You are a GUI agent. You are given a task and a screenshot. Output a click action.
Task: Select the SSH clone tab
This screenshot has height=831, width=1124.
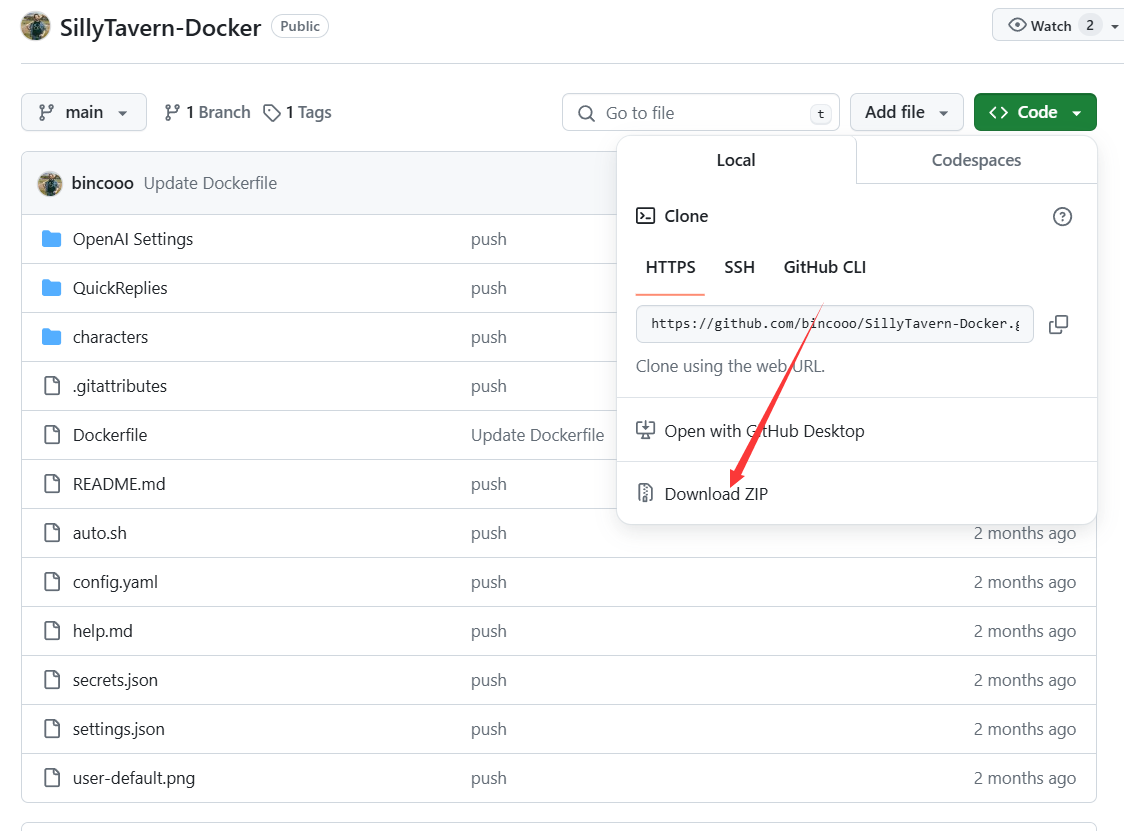coord(739,267)
